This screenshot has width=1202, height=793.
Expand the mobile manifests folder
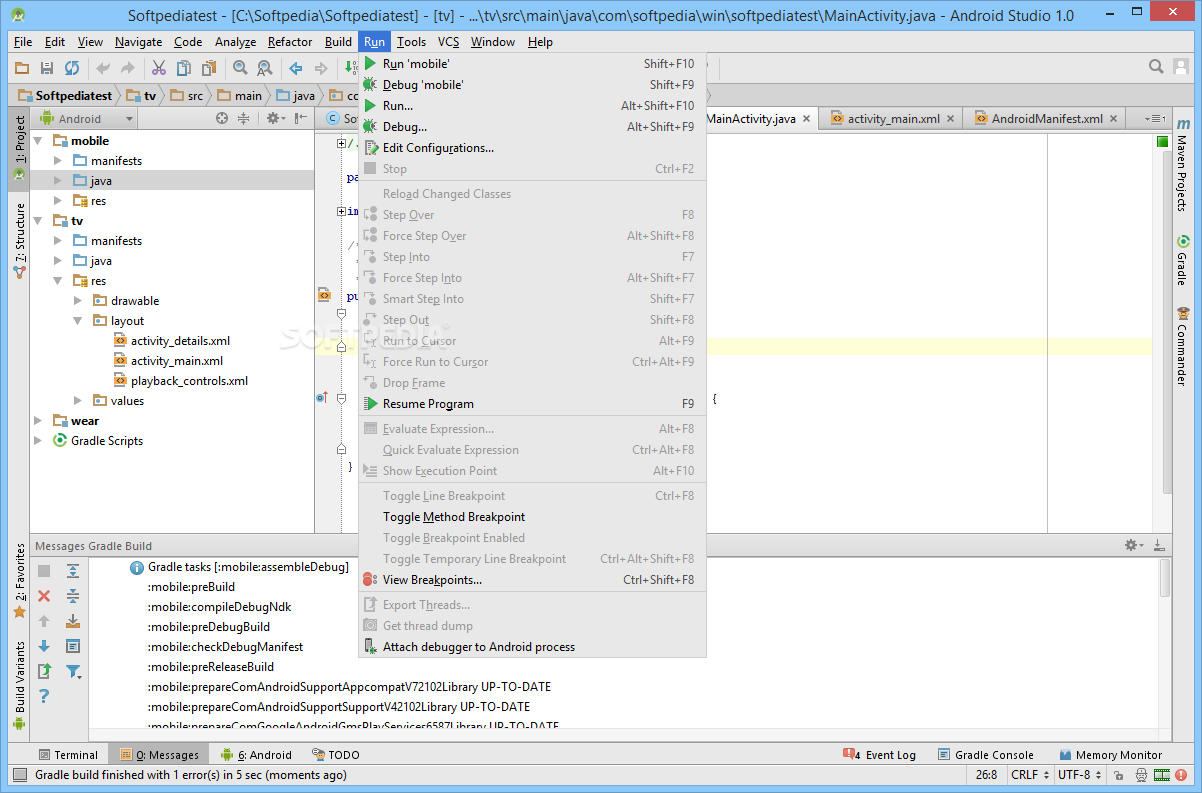[x=58, y=161]
